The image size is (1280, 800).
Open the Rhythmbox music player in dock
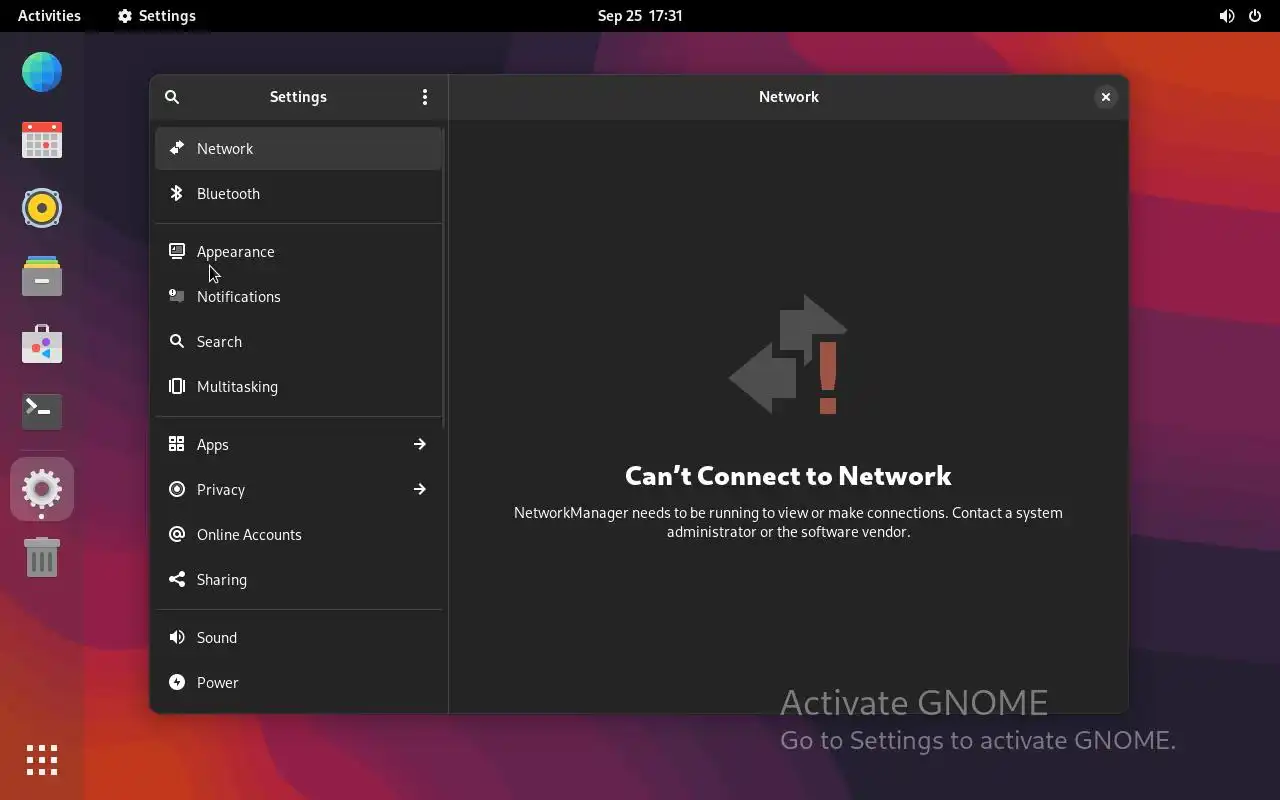point(42,208)
